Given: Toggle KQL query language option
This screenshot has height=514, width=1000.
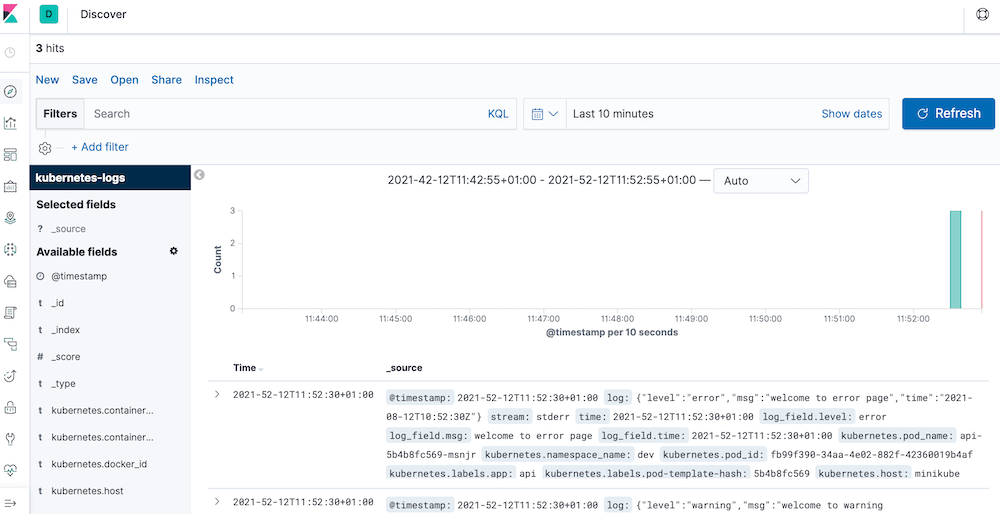Looking at the screenshot, I should coord(498,114).
